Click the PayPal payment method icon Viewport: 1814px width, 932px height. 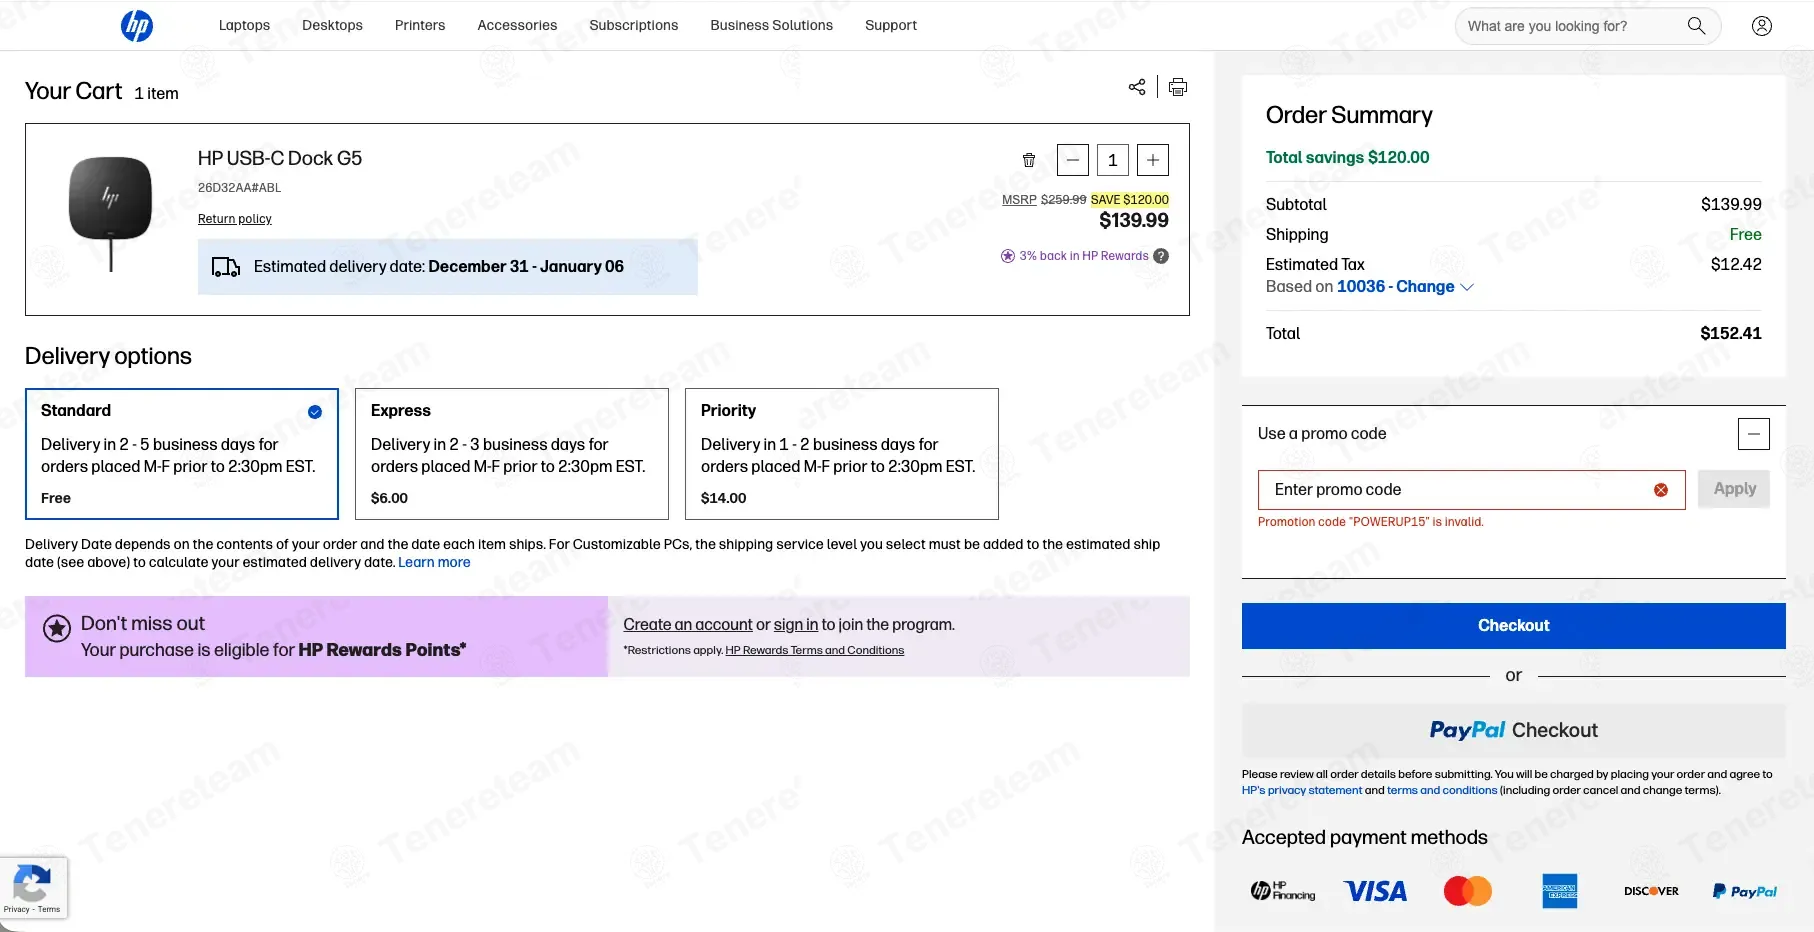(1744, 890)
